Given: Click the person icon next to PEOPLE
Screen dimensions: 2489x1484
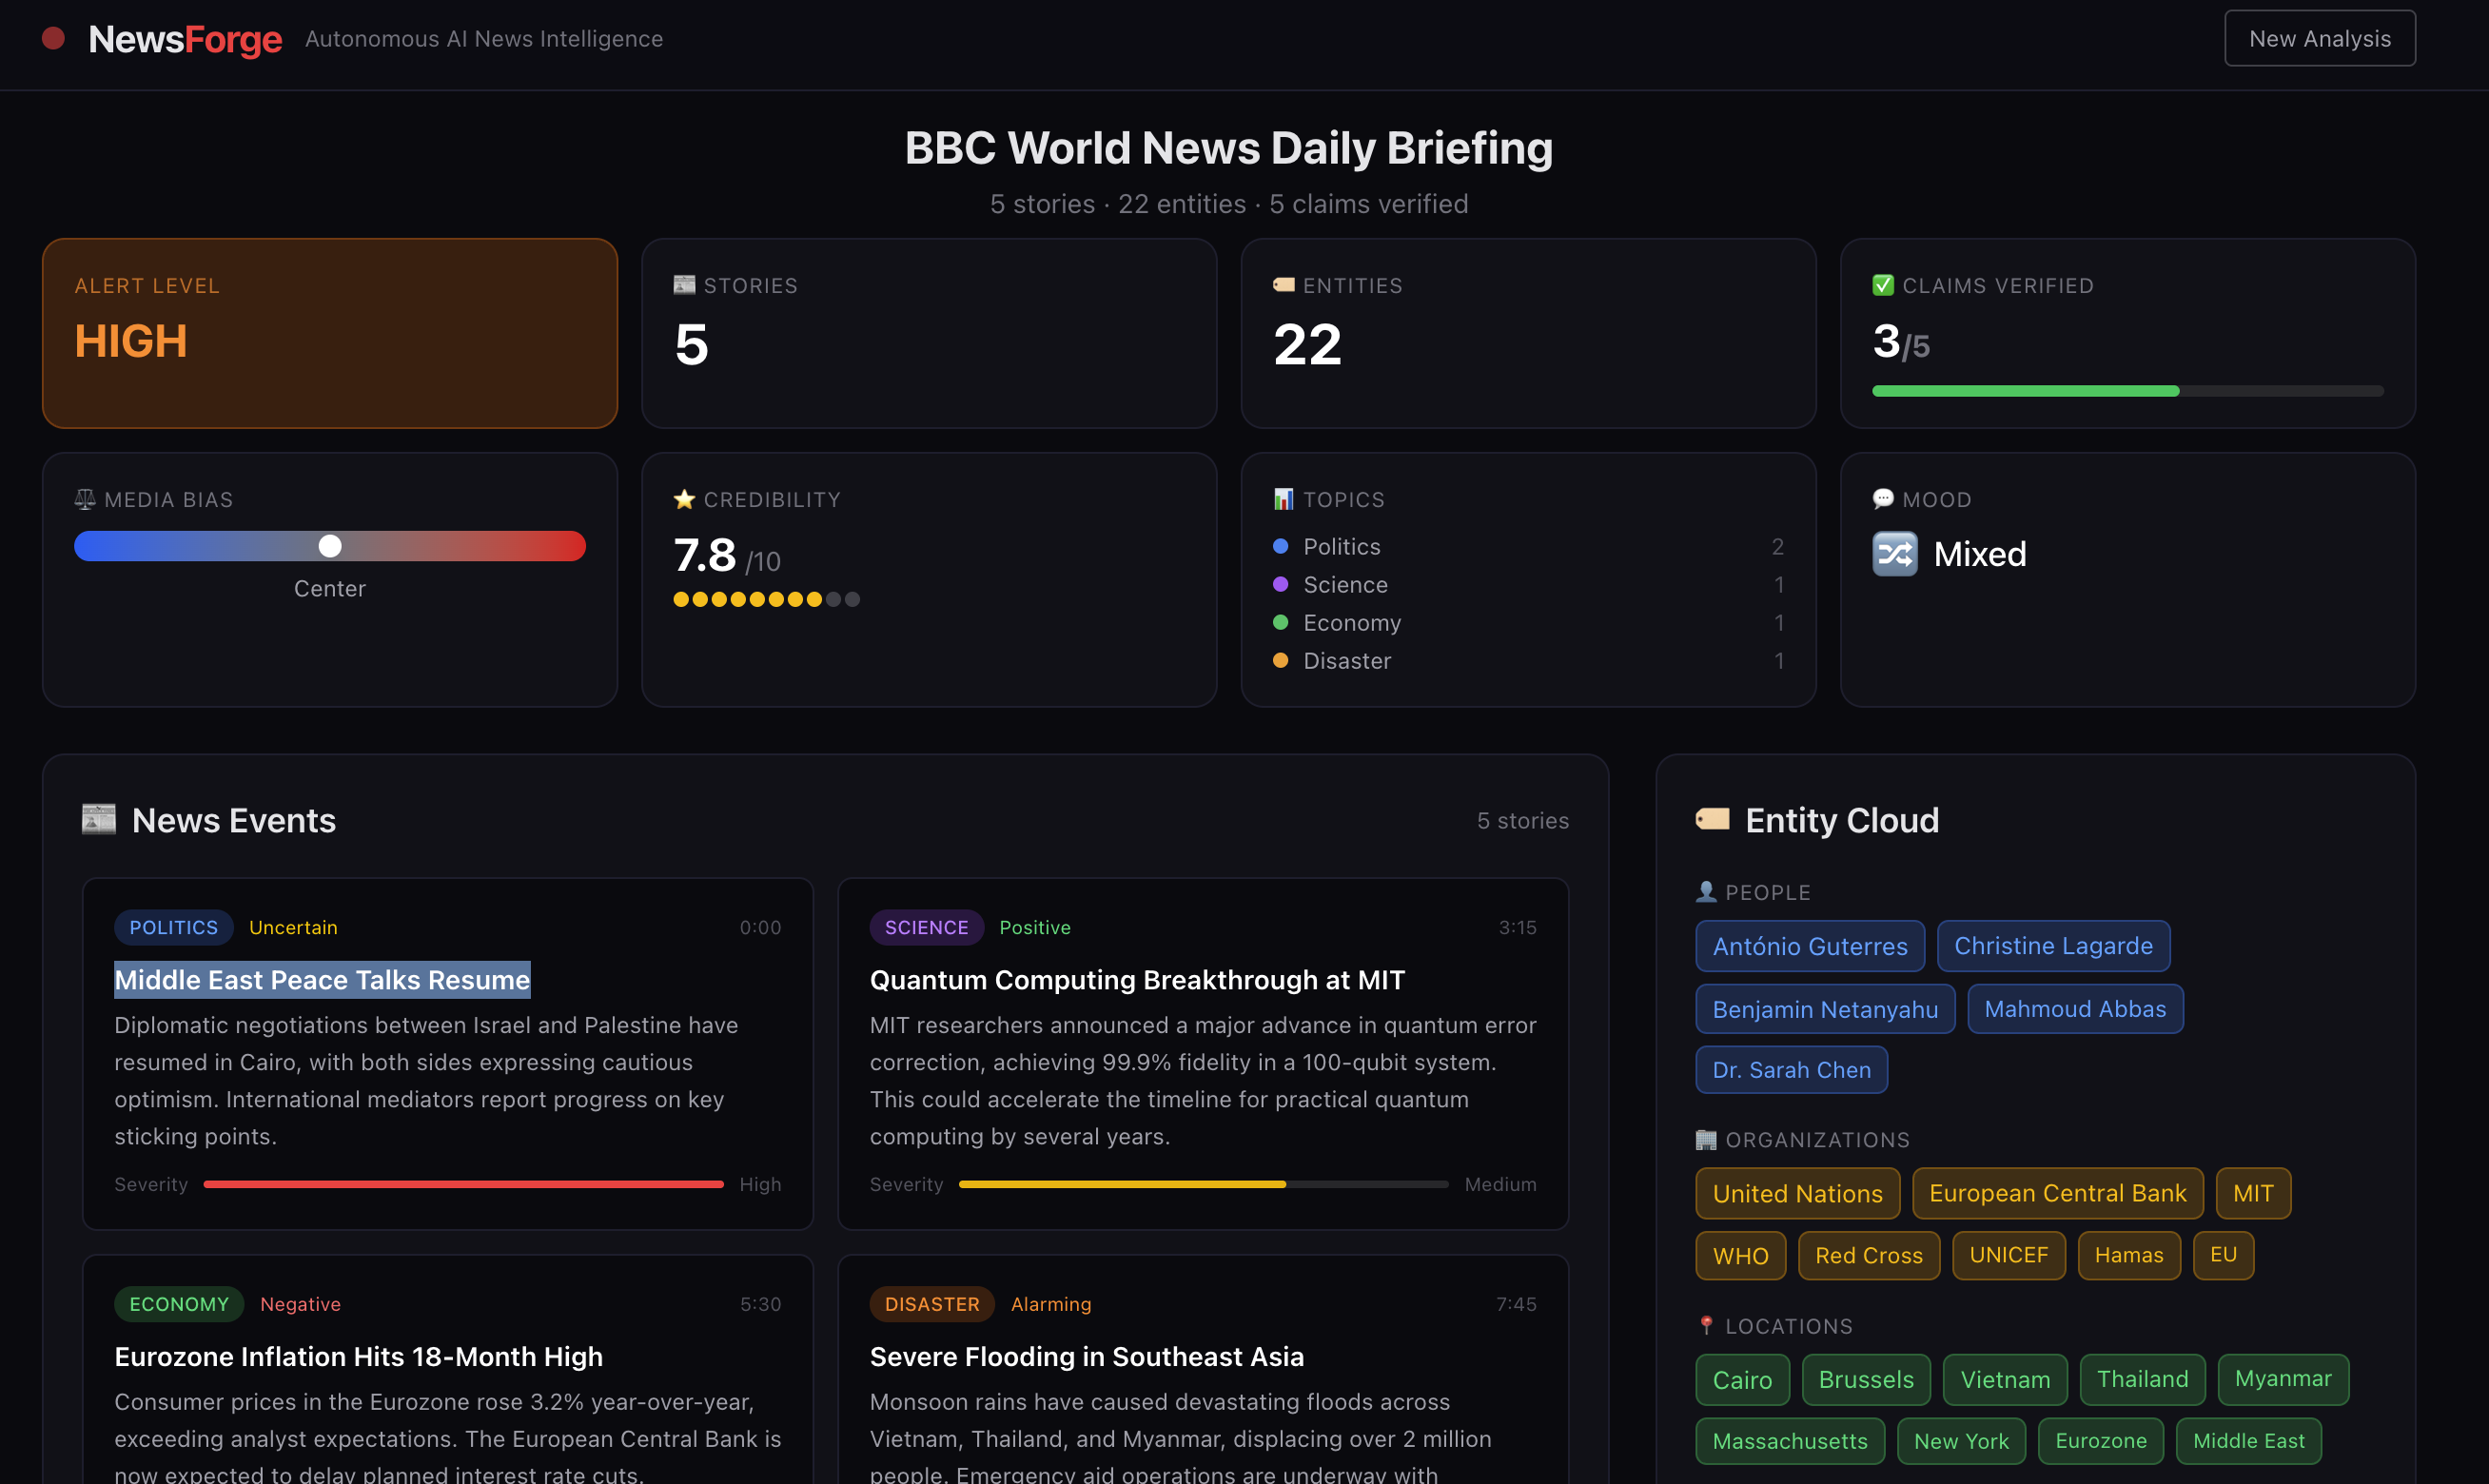Looking at the screenshot, I should pyautogui.click(x=1706, y=891).
